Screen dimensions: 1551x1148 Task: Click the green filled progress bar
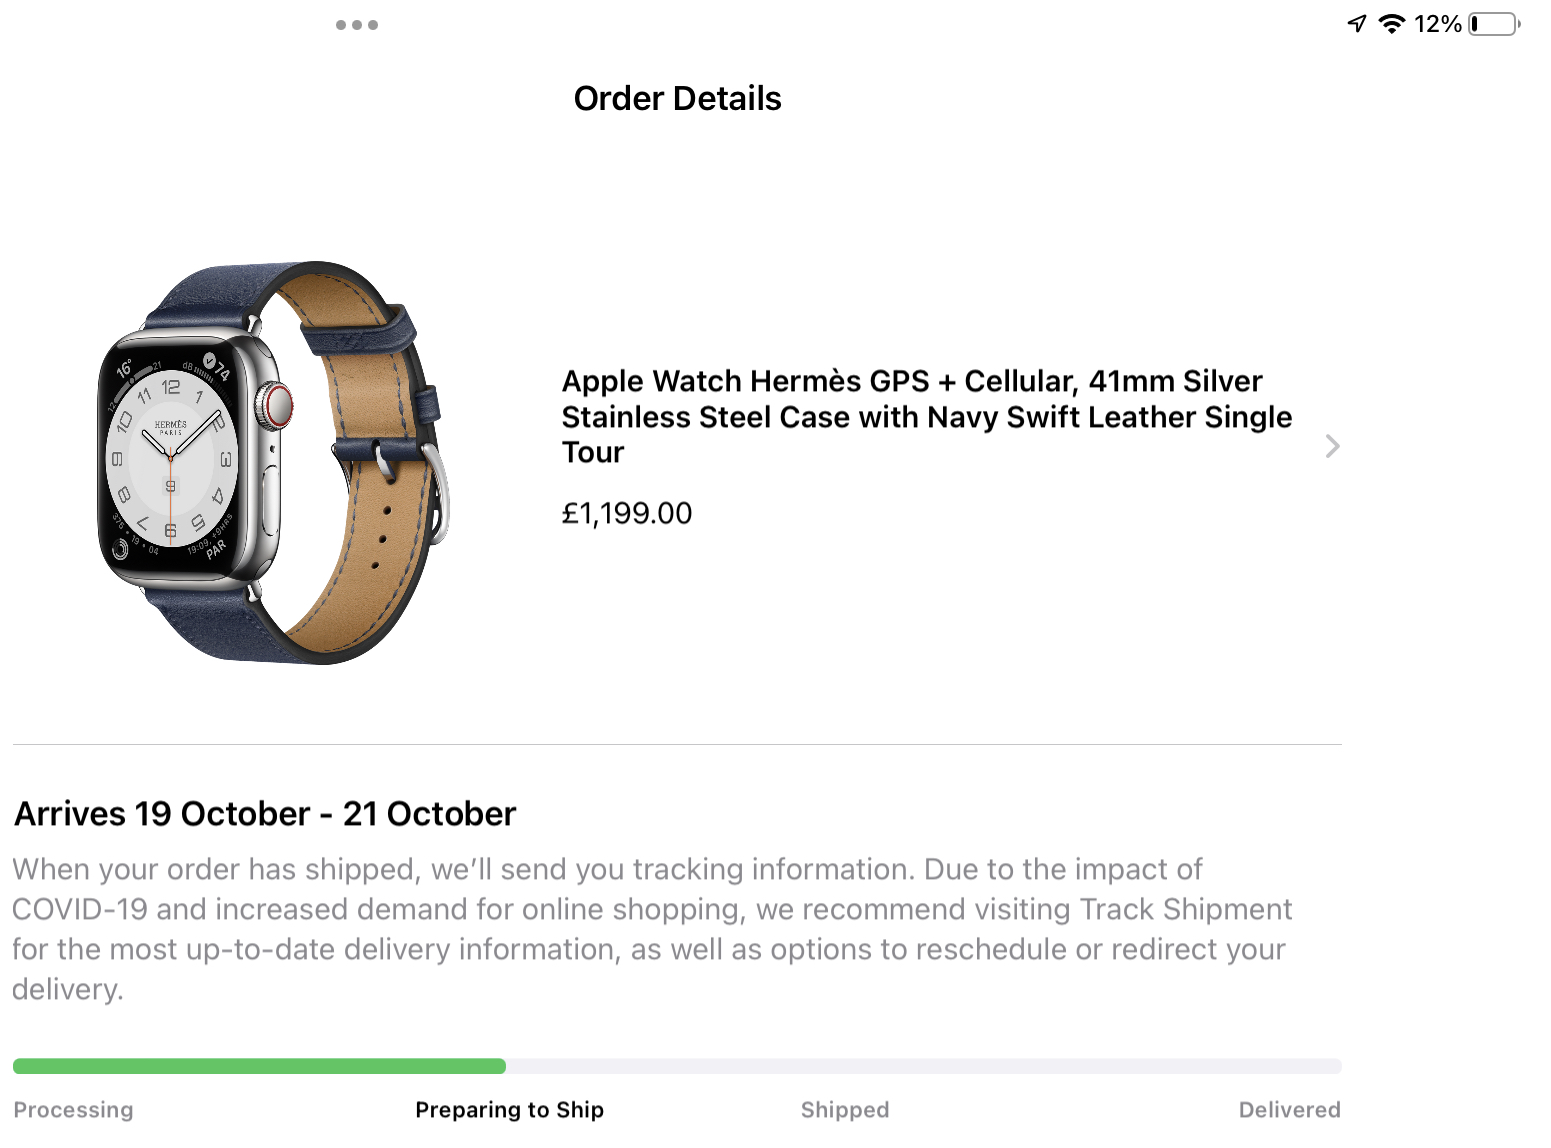pyautogui.click(x=259, y=1066)
